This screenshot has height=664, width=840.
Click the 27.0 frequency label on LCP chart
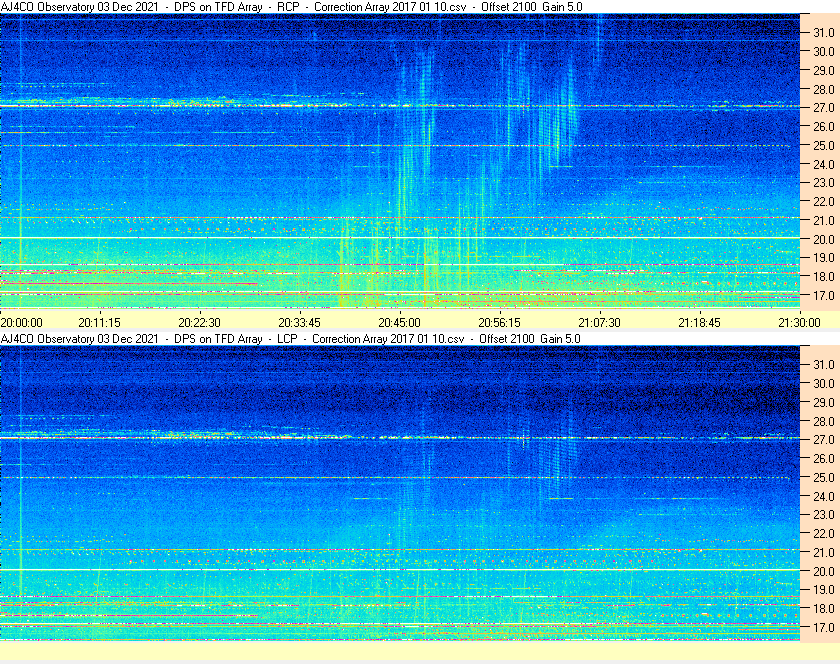coord(824,440)
